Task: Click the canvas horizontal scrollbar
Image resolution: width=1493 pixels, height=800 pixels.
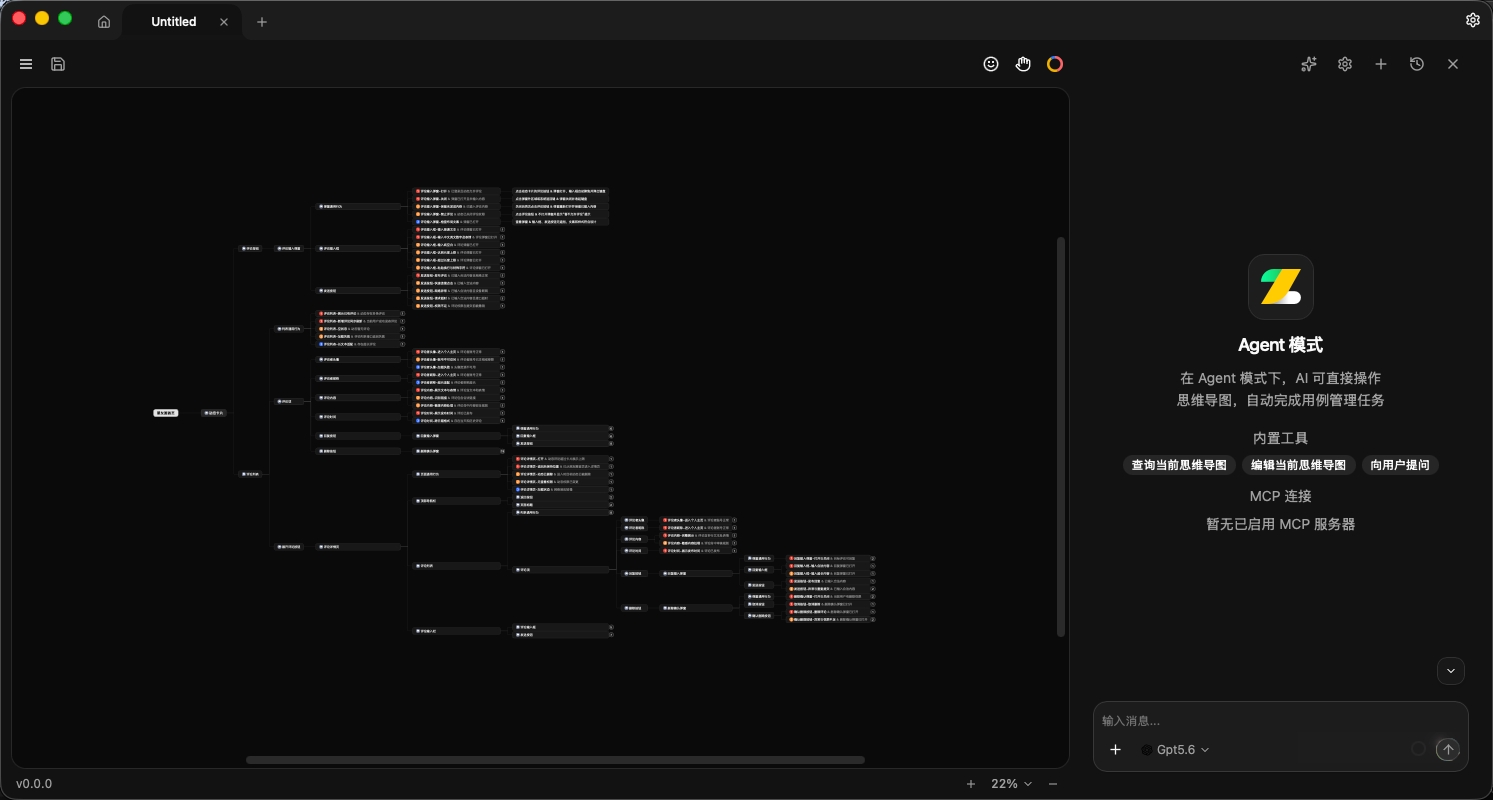Action: [555, 760]
